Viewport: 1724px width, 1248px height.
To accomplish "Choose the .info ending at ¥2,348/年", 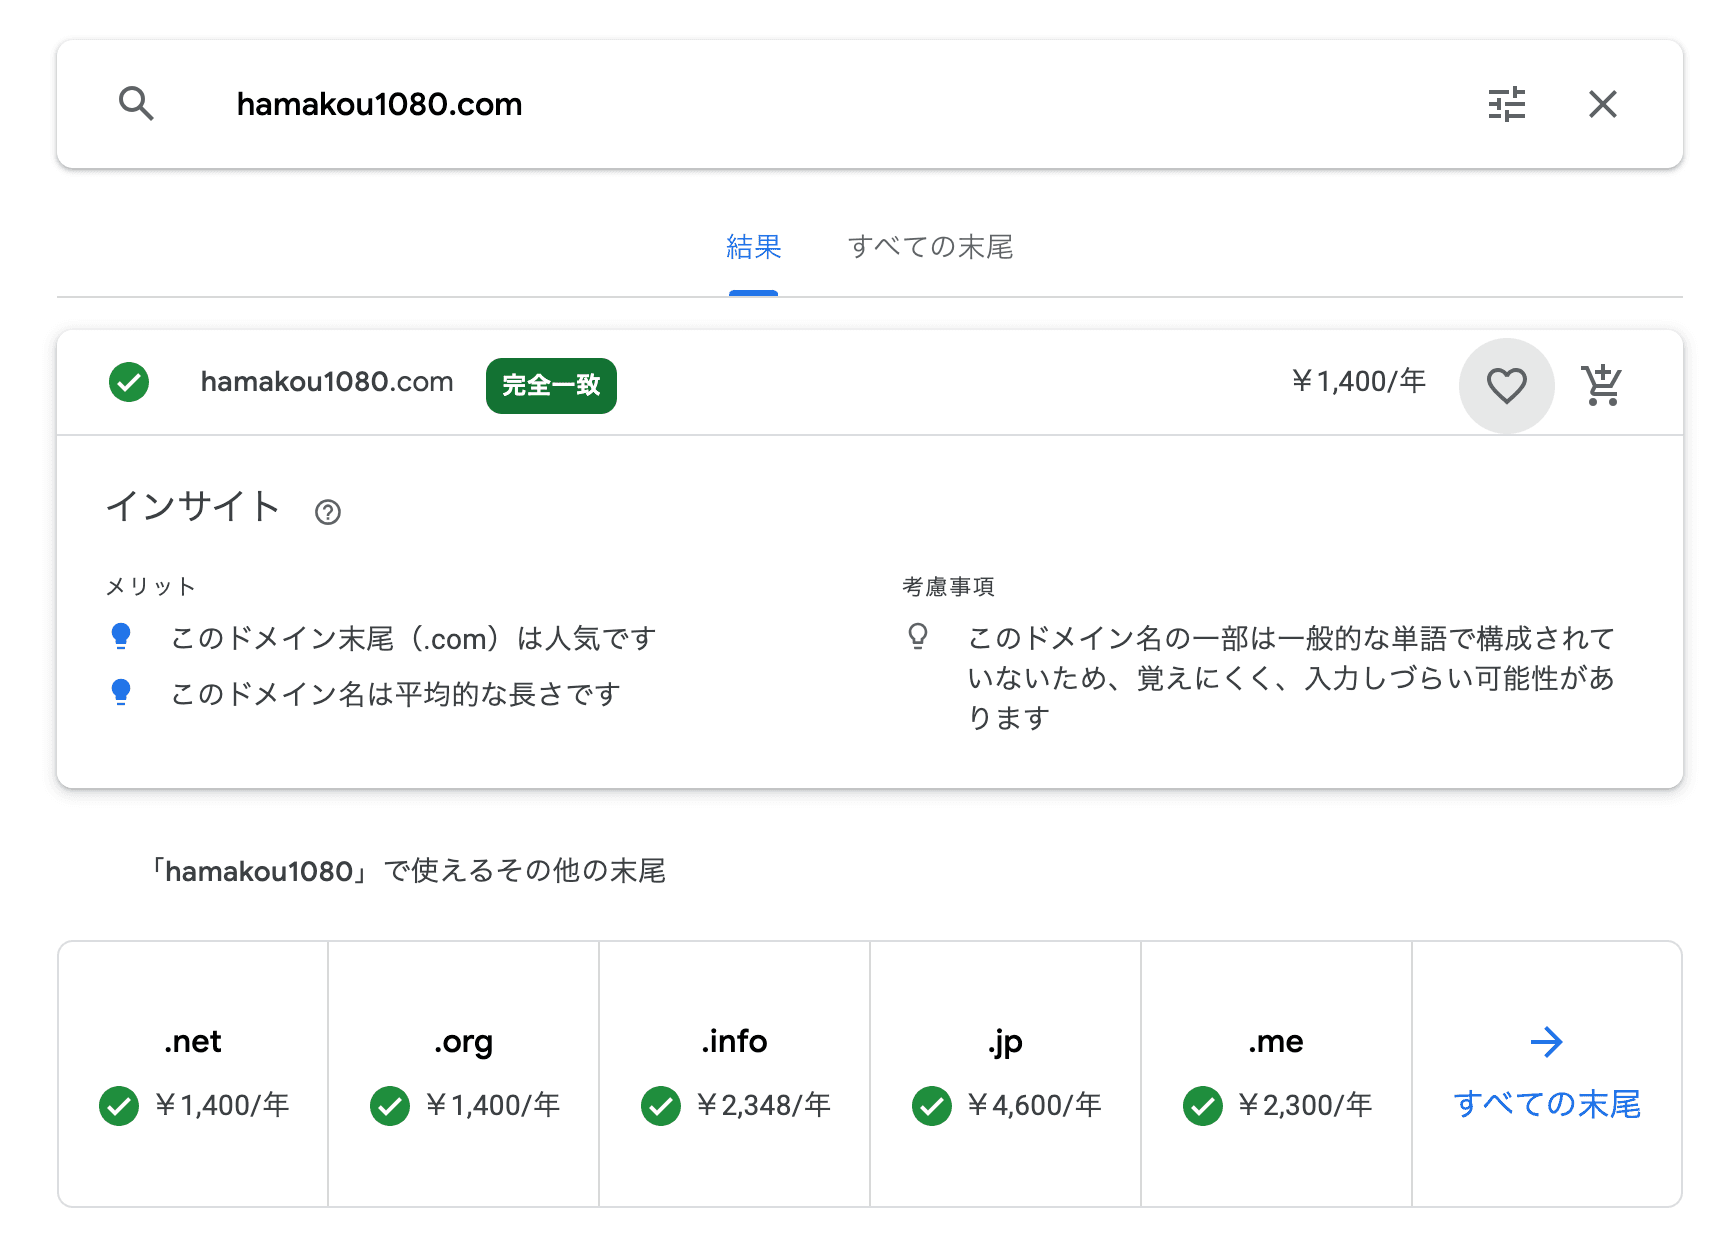I will pos(735,1074).
